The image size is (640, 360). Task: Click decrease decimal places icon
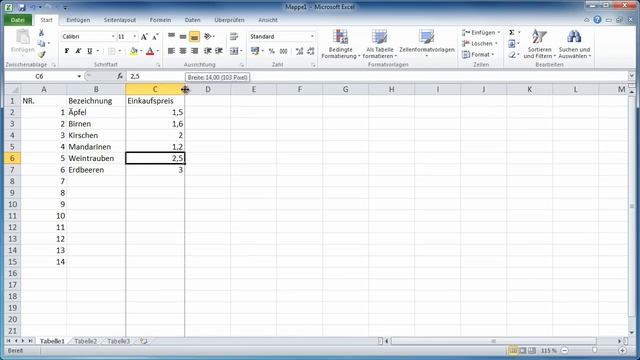pos(311,51)
